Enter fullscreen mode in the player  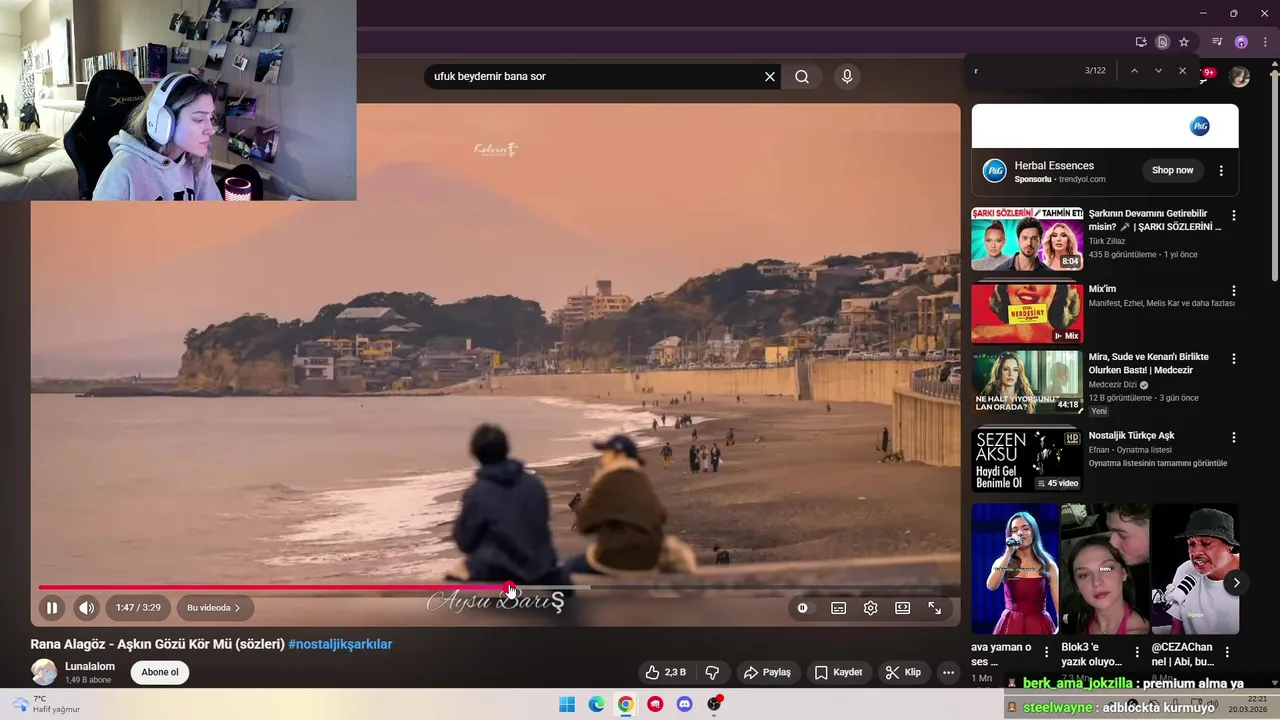point(934,608)
